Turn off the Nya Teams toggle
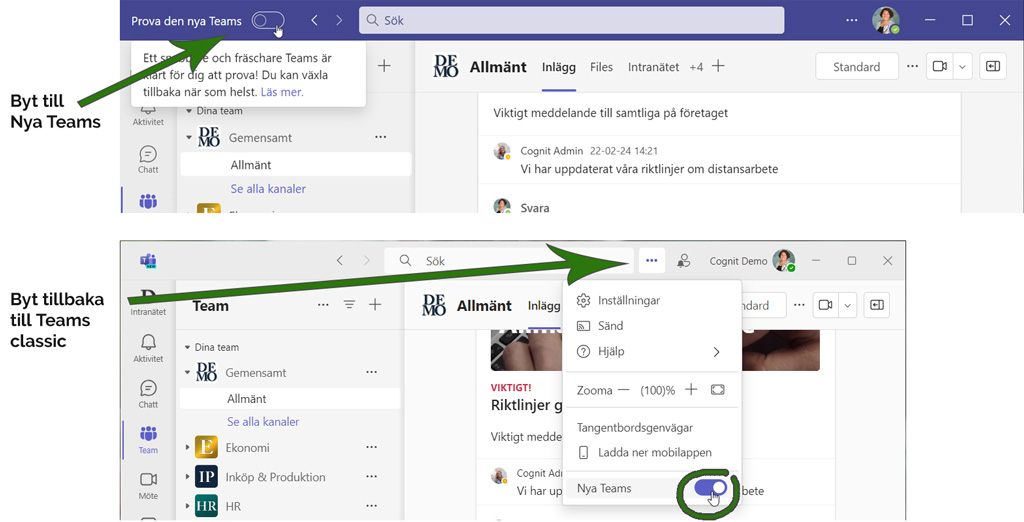Image resolution: width=1024 pixels, height=522 pixels. coord(710,488)
